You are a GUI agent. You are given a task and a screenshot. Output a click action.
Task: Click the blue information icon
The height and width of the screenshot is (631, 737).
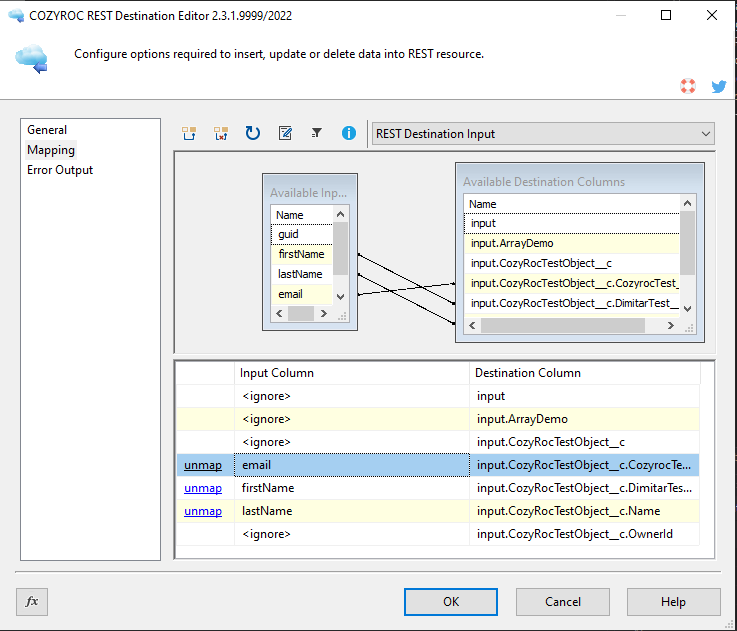click(349, 133)
